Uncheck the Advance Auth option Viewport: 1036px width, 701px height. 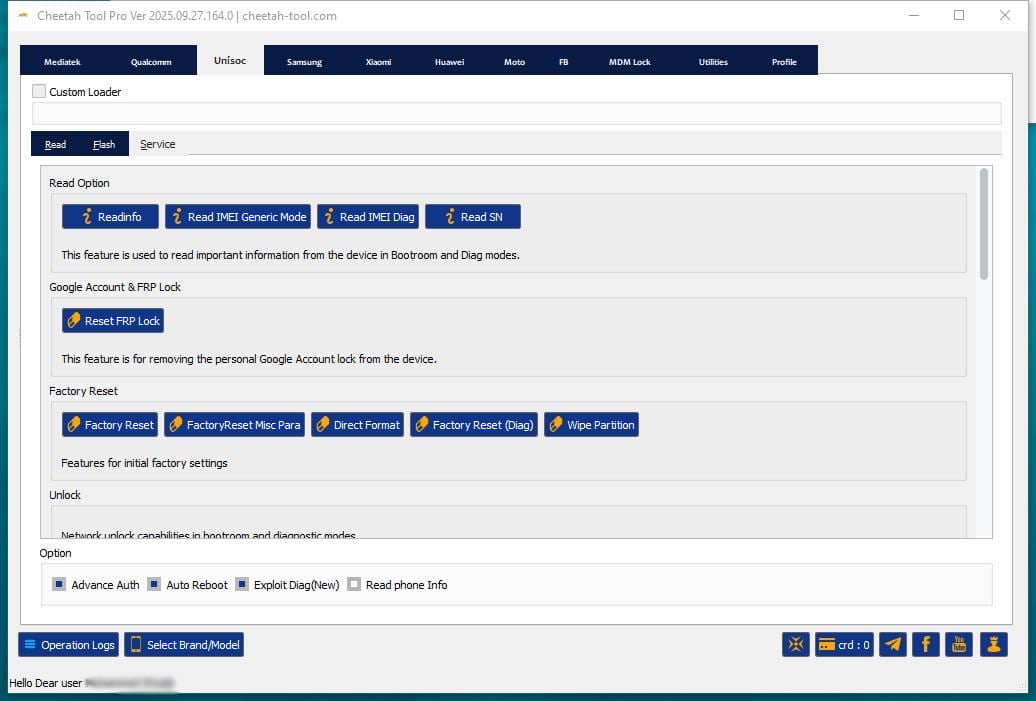[x=59, y=585]
